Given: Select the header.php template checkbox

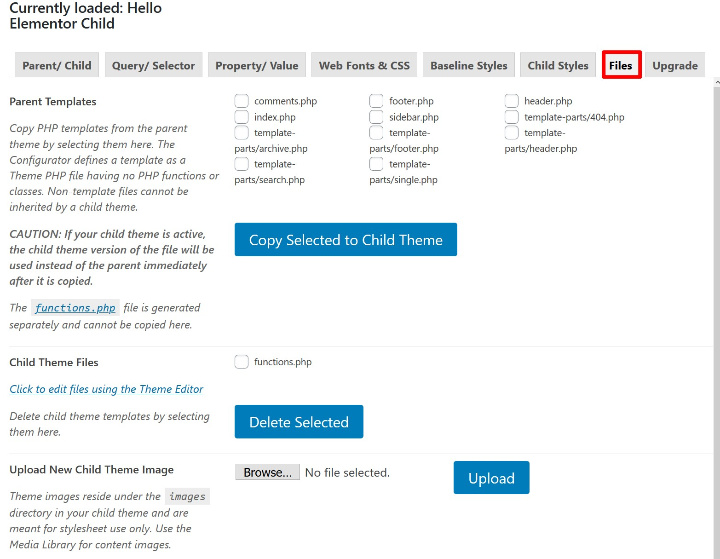Looking at the screenshot, I should [512, 101].
